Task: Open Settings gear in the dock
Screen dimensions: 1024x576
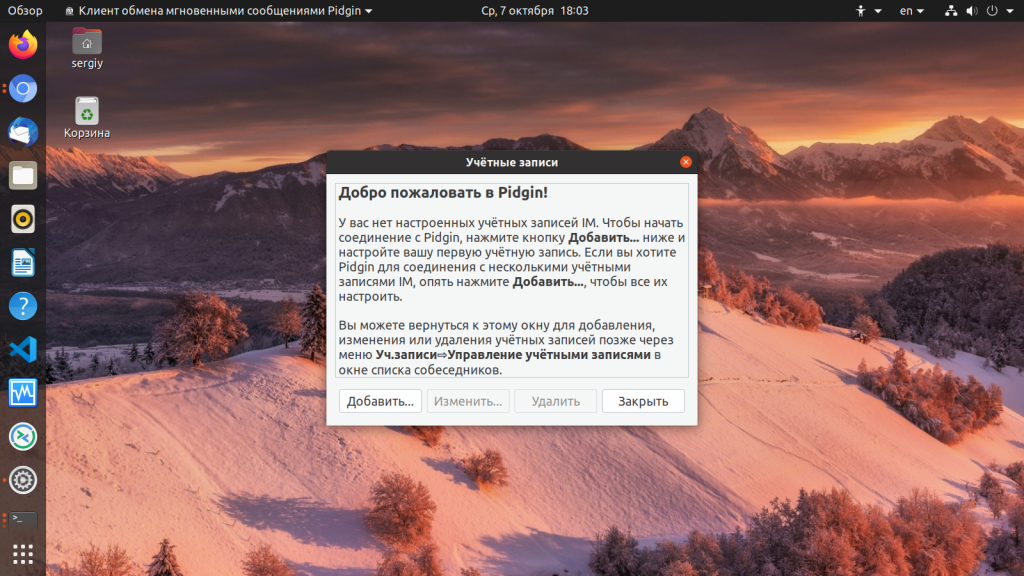Action: point(23,480)
